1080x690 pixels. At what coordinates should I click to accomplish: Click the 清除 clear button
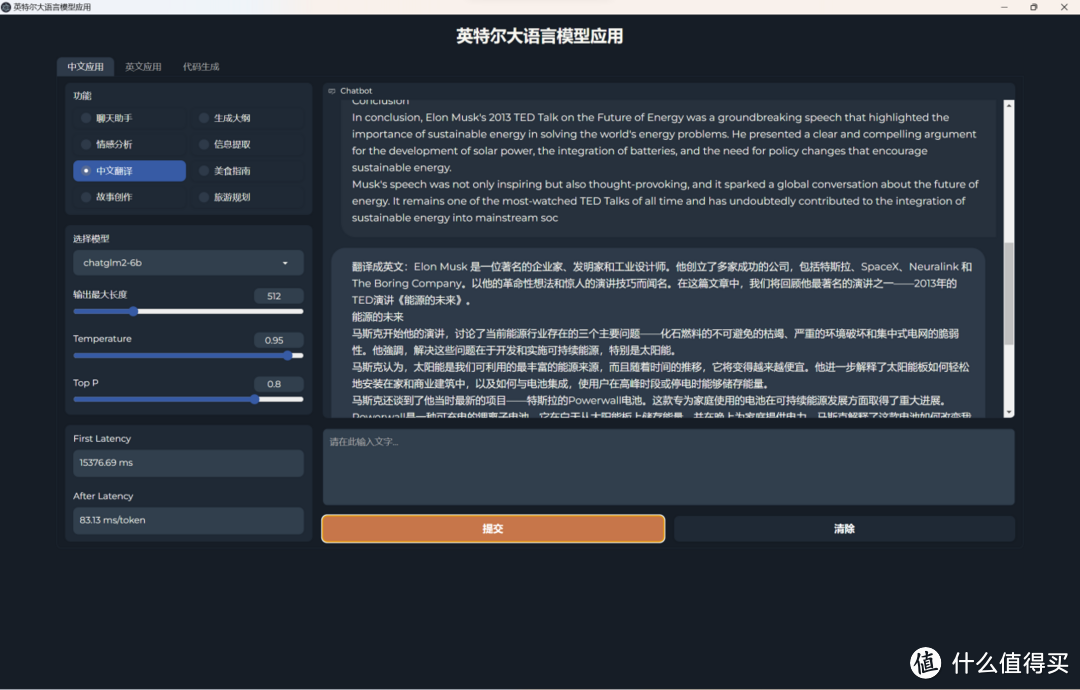[x=844, y=529]
